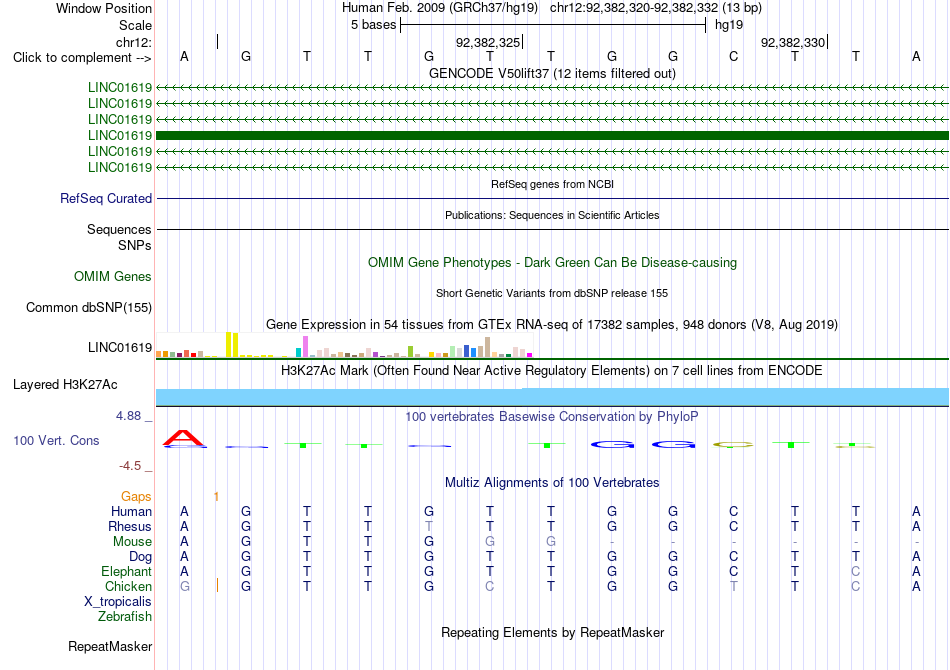Click the tall tan bar in GTEx chart

point(488,347)
